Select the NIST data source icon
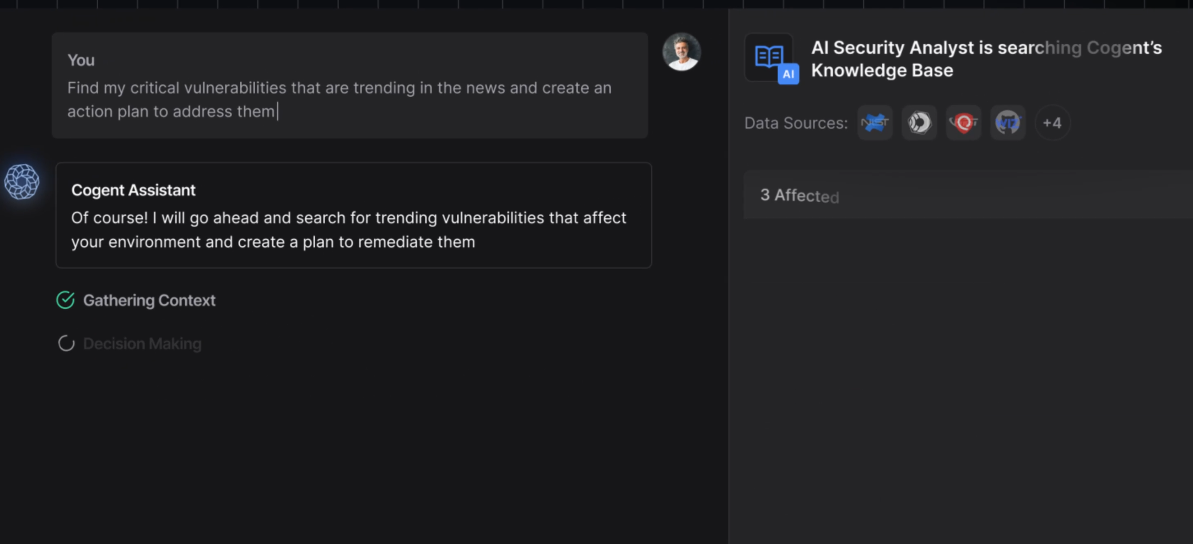Screen dimensions: 1193x544 pyautogui.click(x=875, y=123)
